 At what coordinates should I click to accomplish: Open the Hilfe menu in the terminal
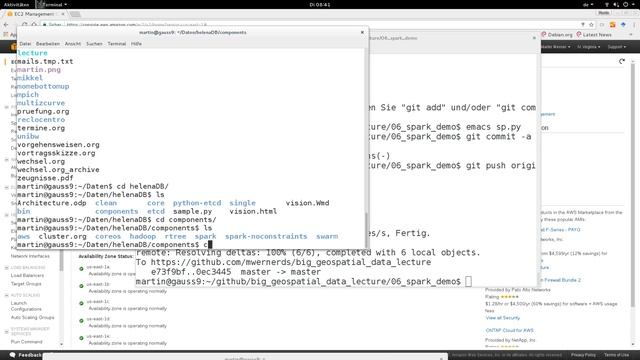point(136,44)
